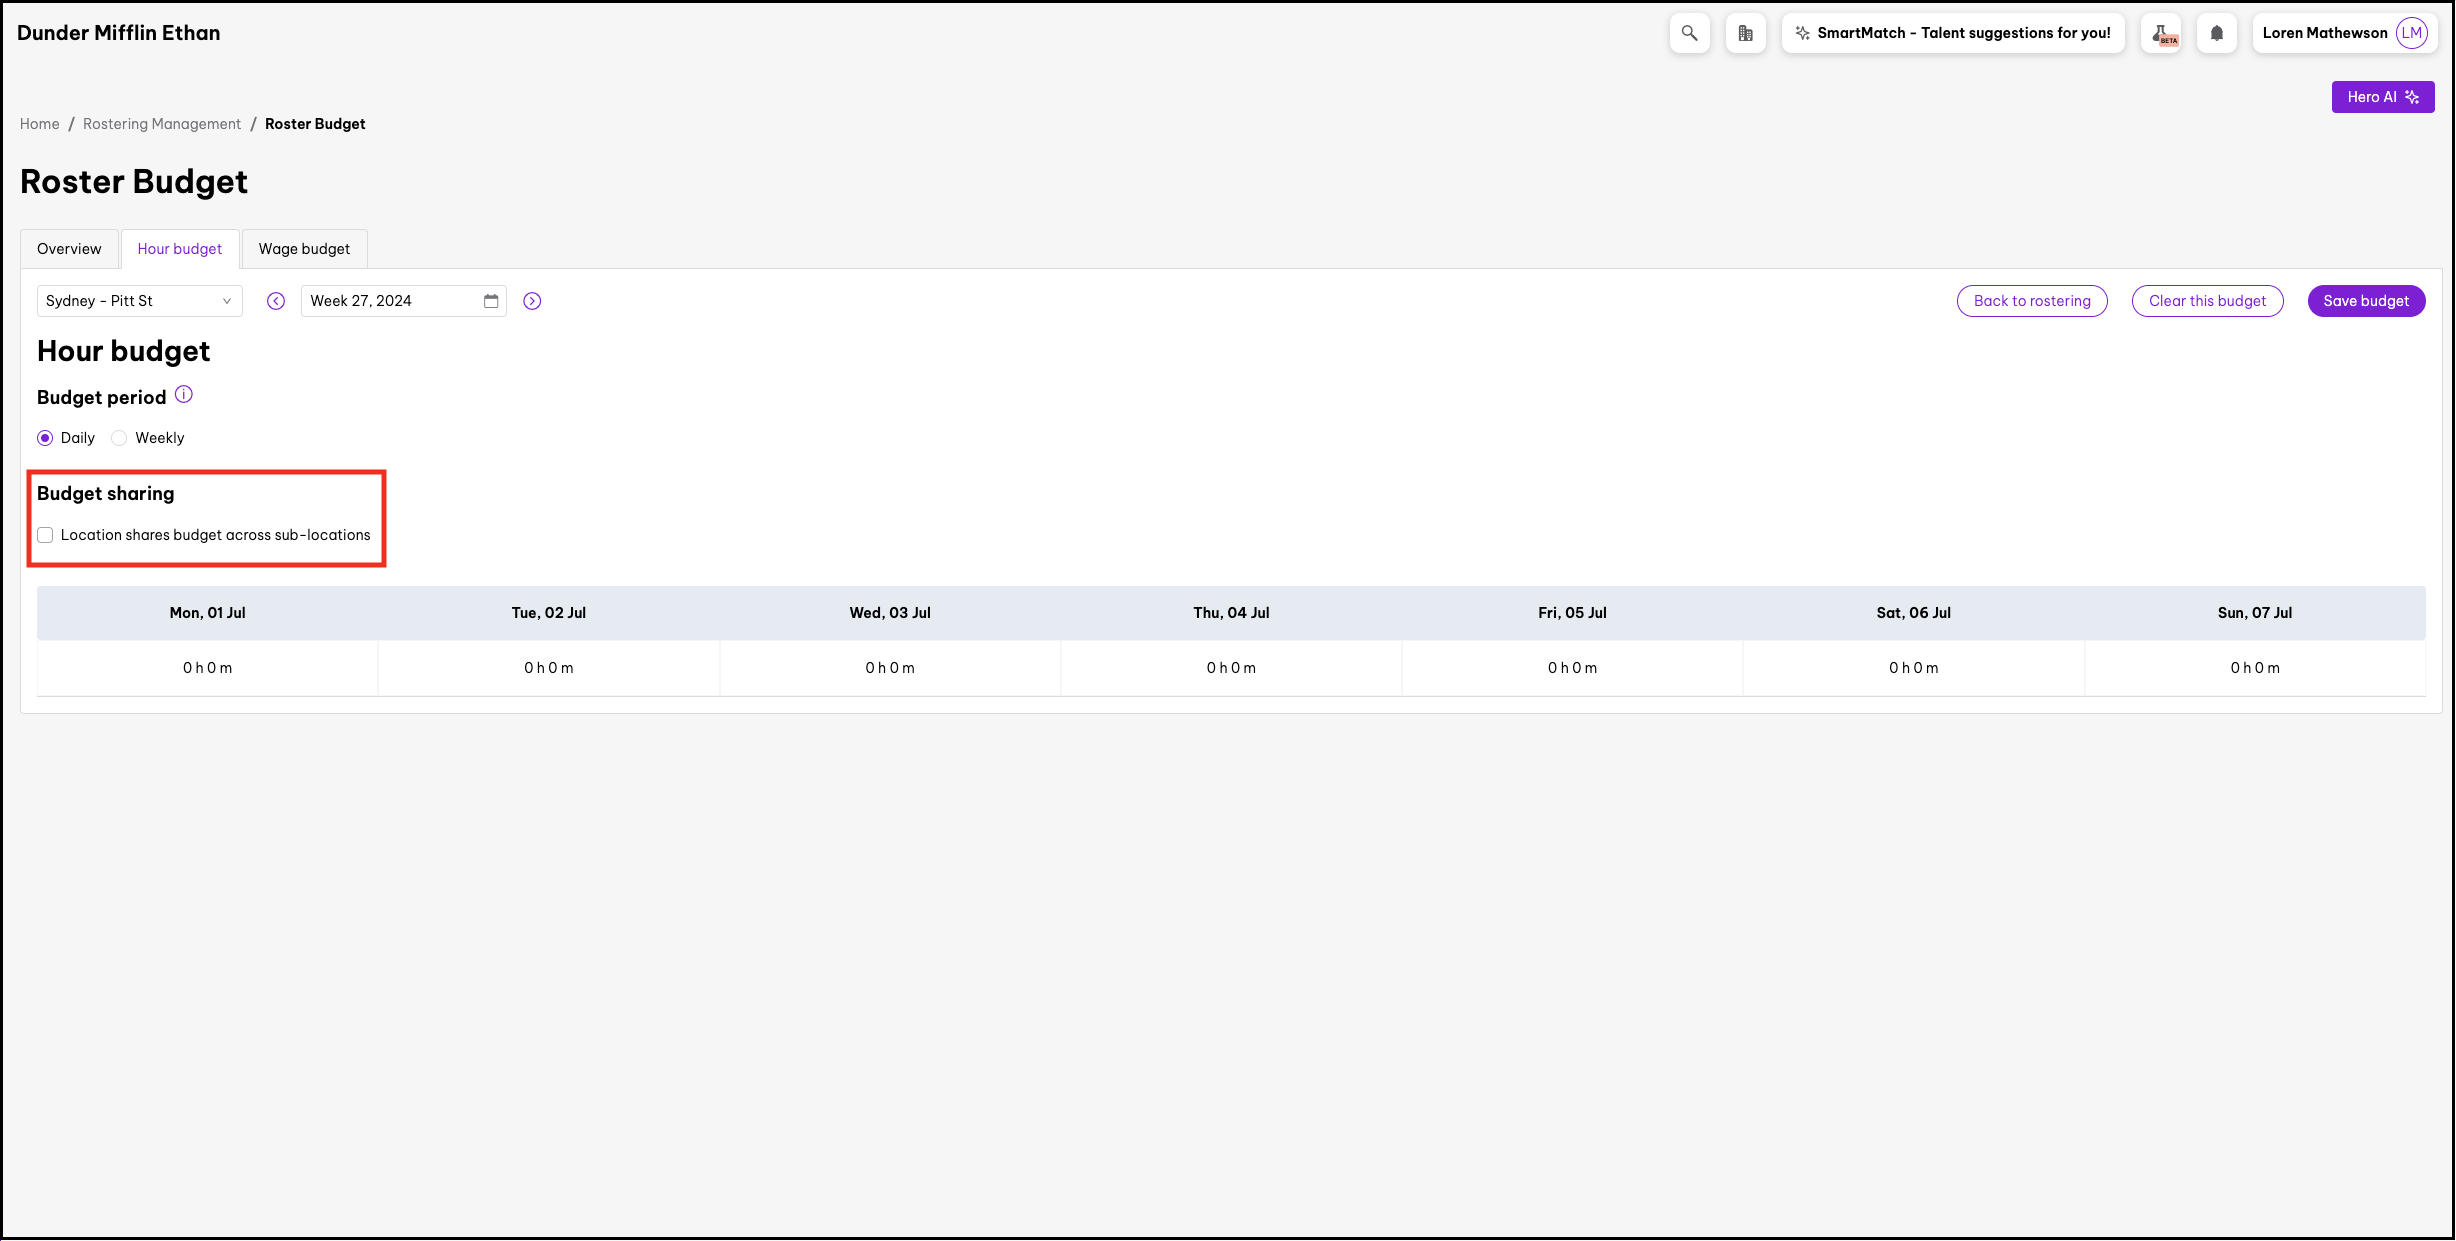Select the Weekly budget period

point(120,438)
